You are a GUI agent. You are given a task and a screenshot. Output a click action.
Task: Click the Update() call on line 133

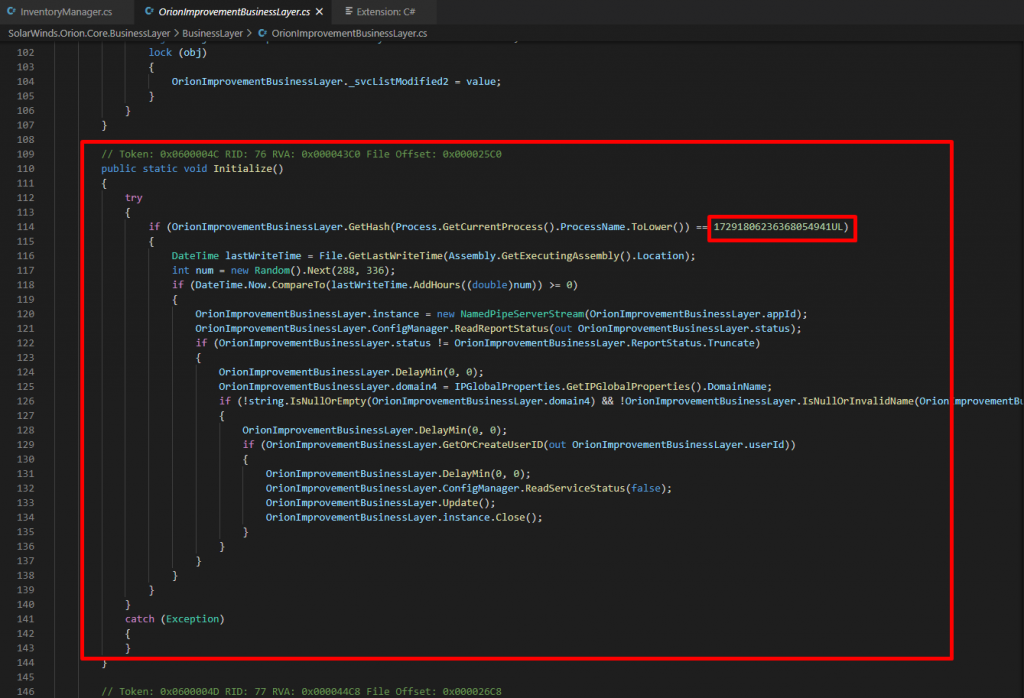466,503
